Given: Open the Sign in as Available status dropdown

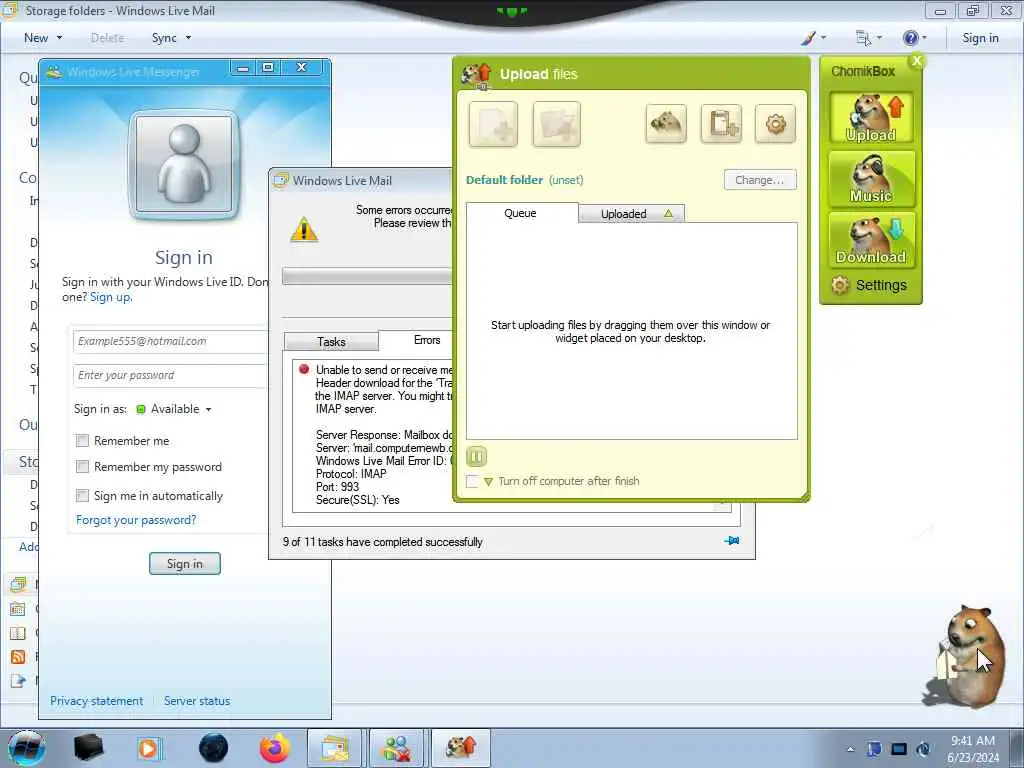Looking at the screenshot, I should [x=174, y=409].
